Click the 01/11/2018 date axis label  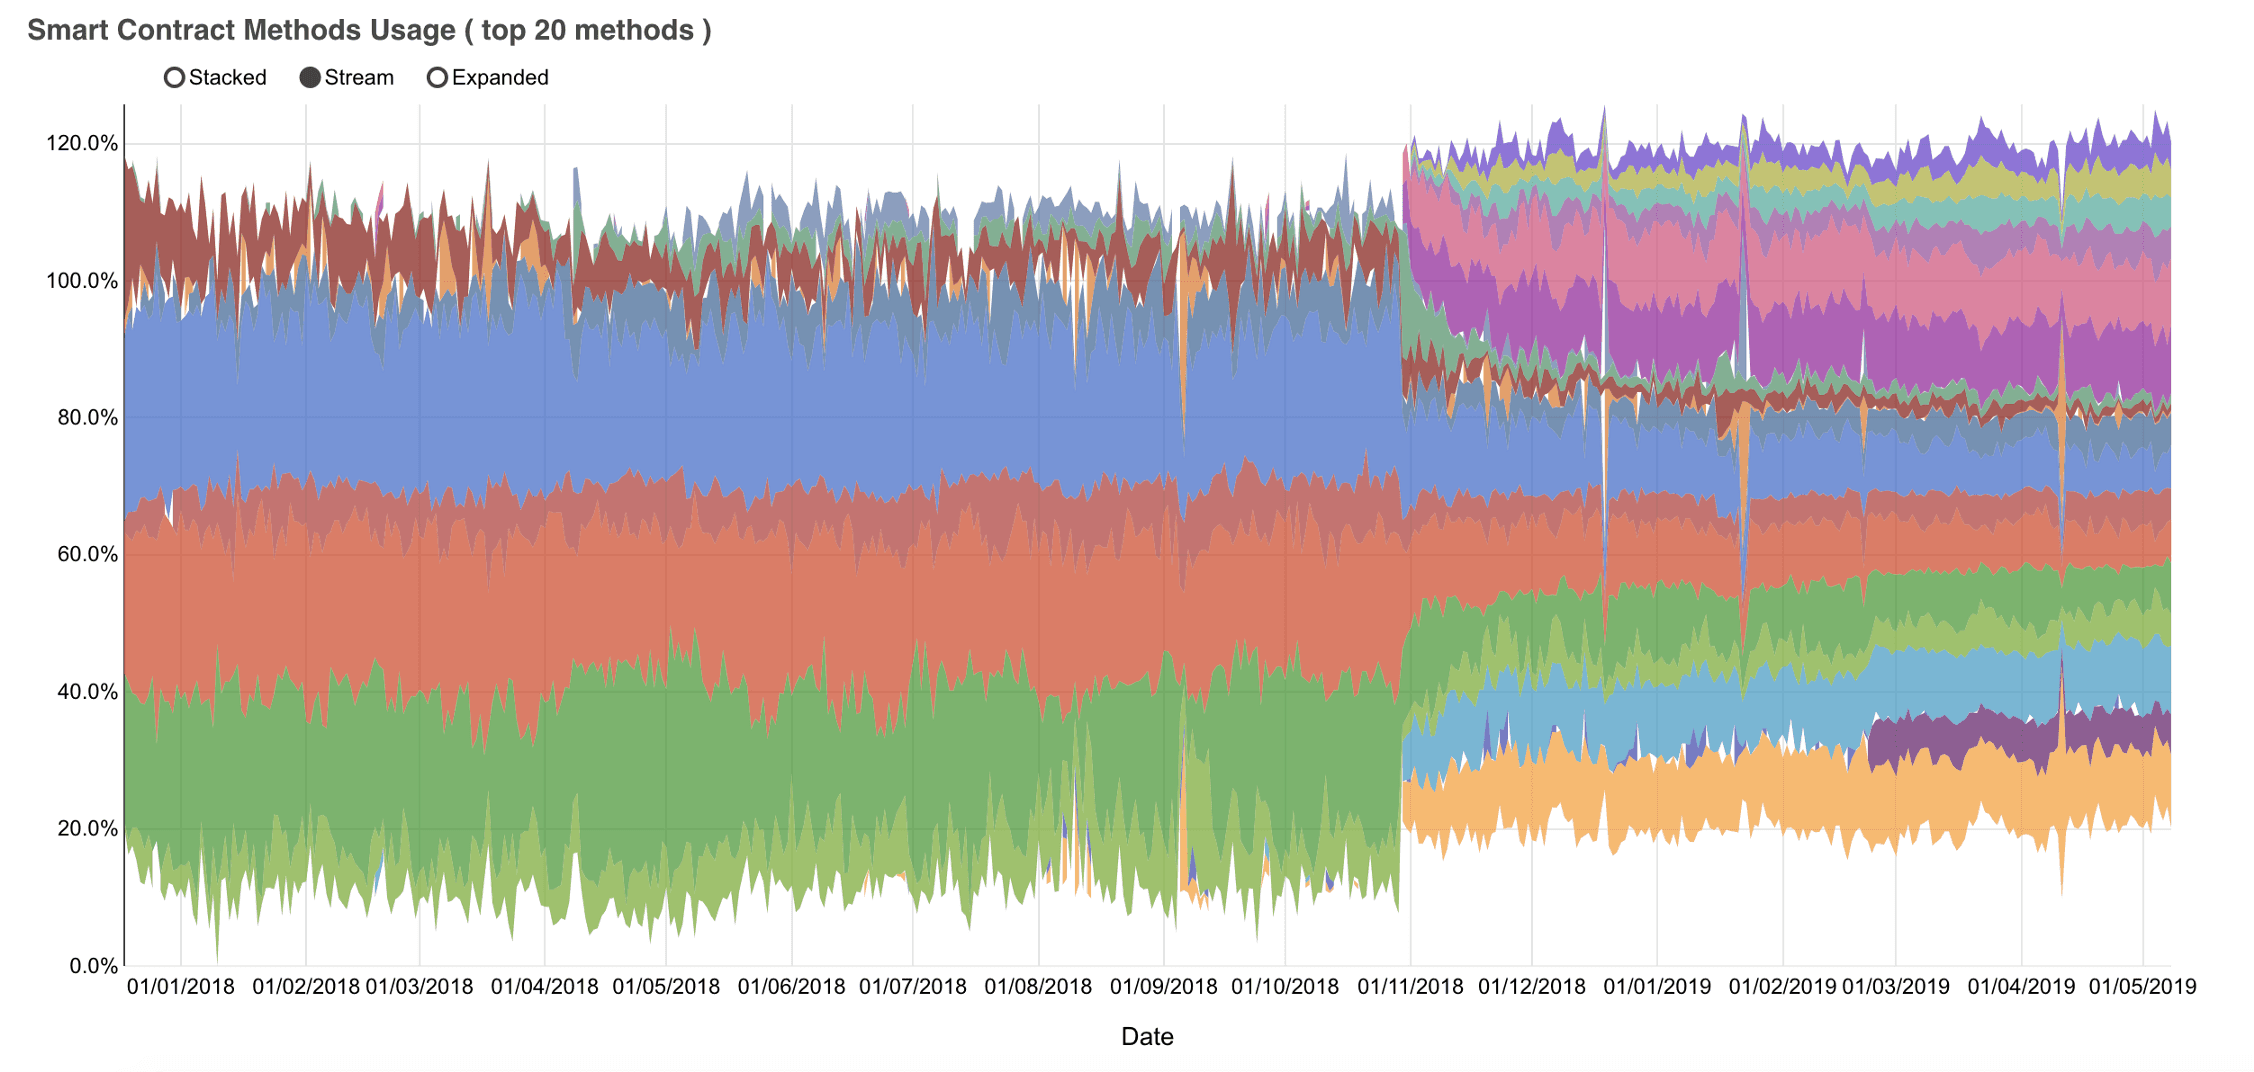point(1410,986)
